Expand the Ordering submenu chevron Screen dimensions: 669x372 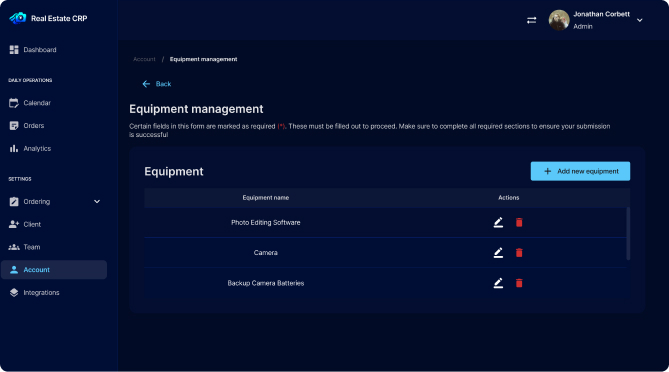(97, 201)
